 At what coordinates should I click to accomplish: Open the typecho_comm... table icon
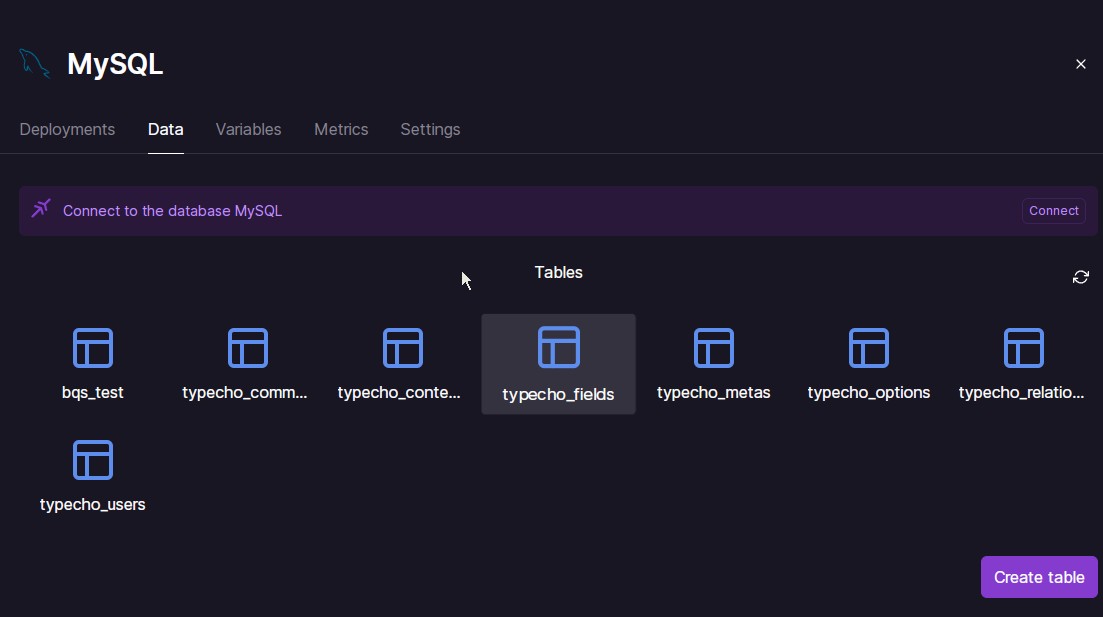(248, 348)
